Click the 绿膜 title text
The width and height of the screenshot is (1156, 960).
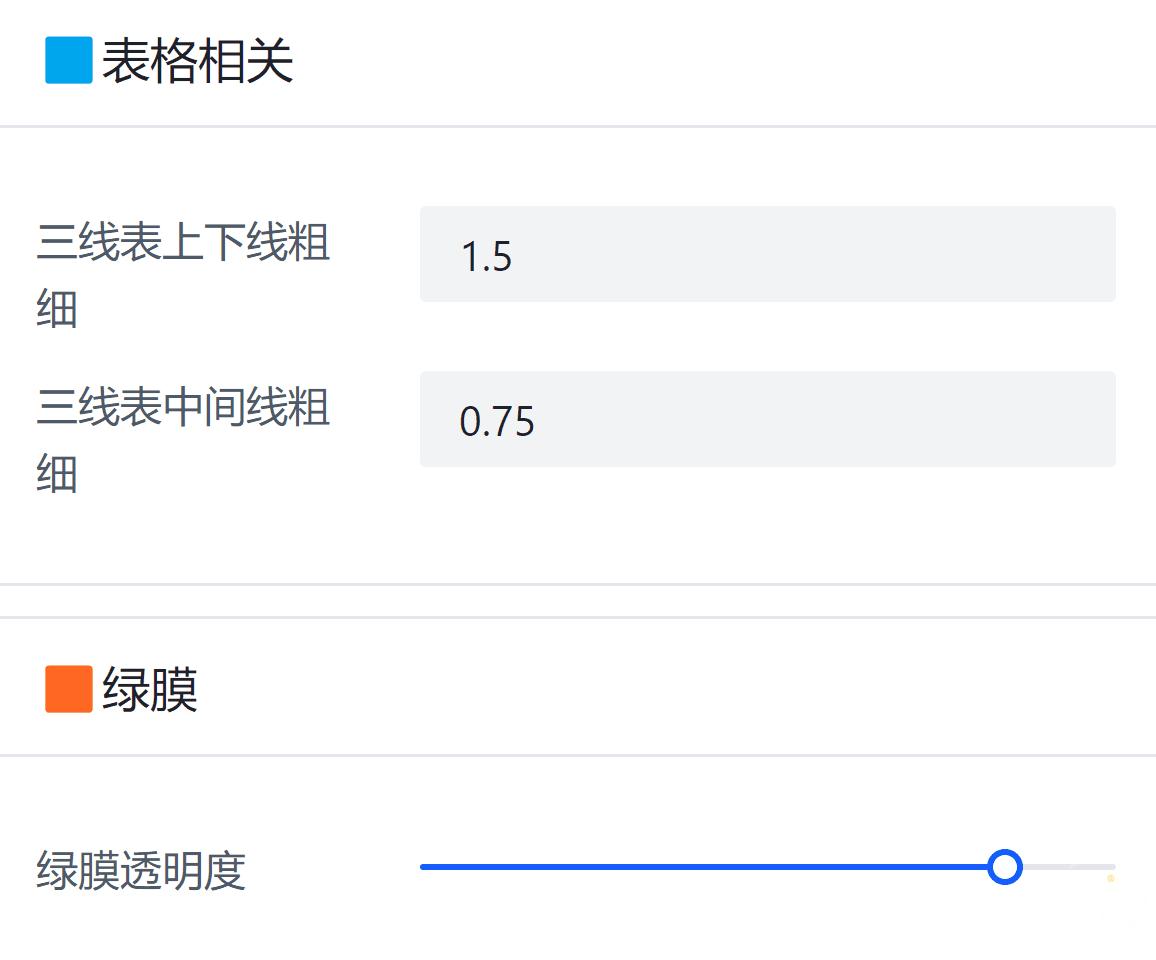pyautogui.click(x=150, y=690)
